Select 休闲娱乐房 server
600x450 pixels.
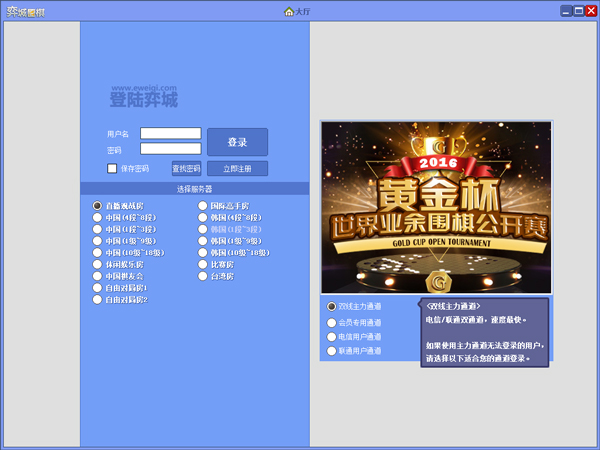97,264
